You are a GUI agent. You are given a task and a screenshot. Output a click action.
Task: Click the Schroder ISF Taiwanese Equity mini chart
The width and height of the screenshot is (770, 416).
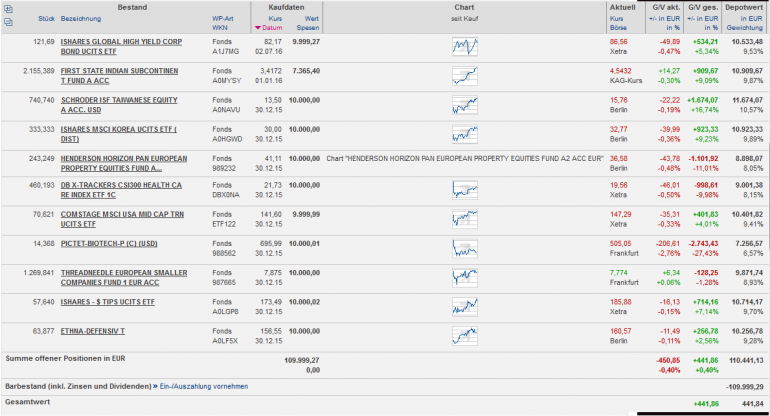(463, 105)
